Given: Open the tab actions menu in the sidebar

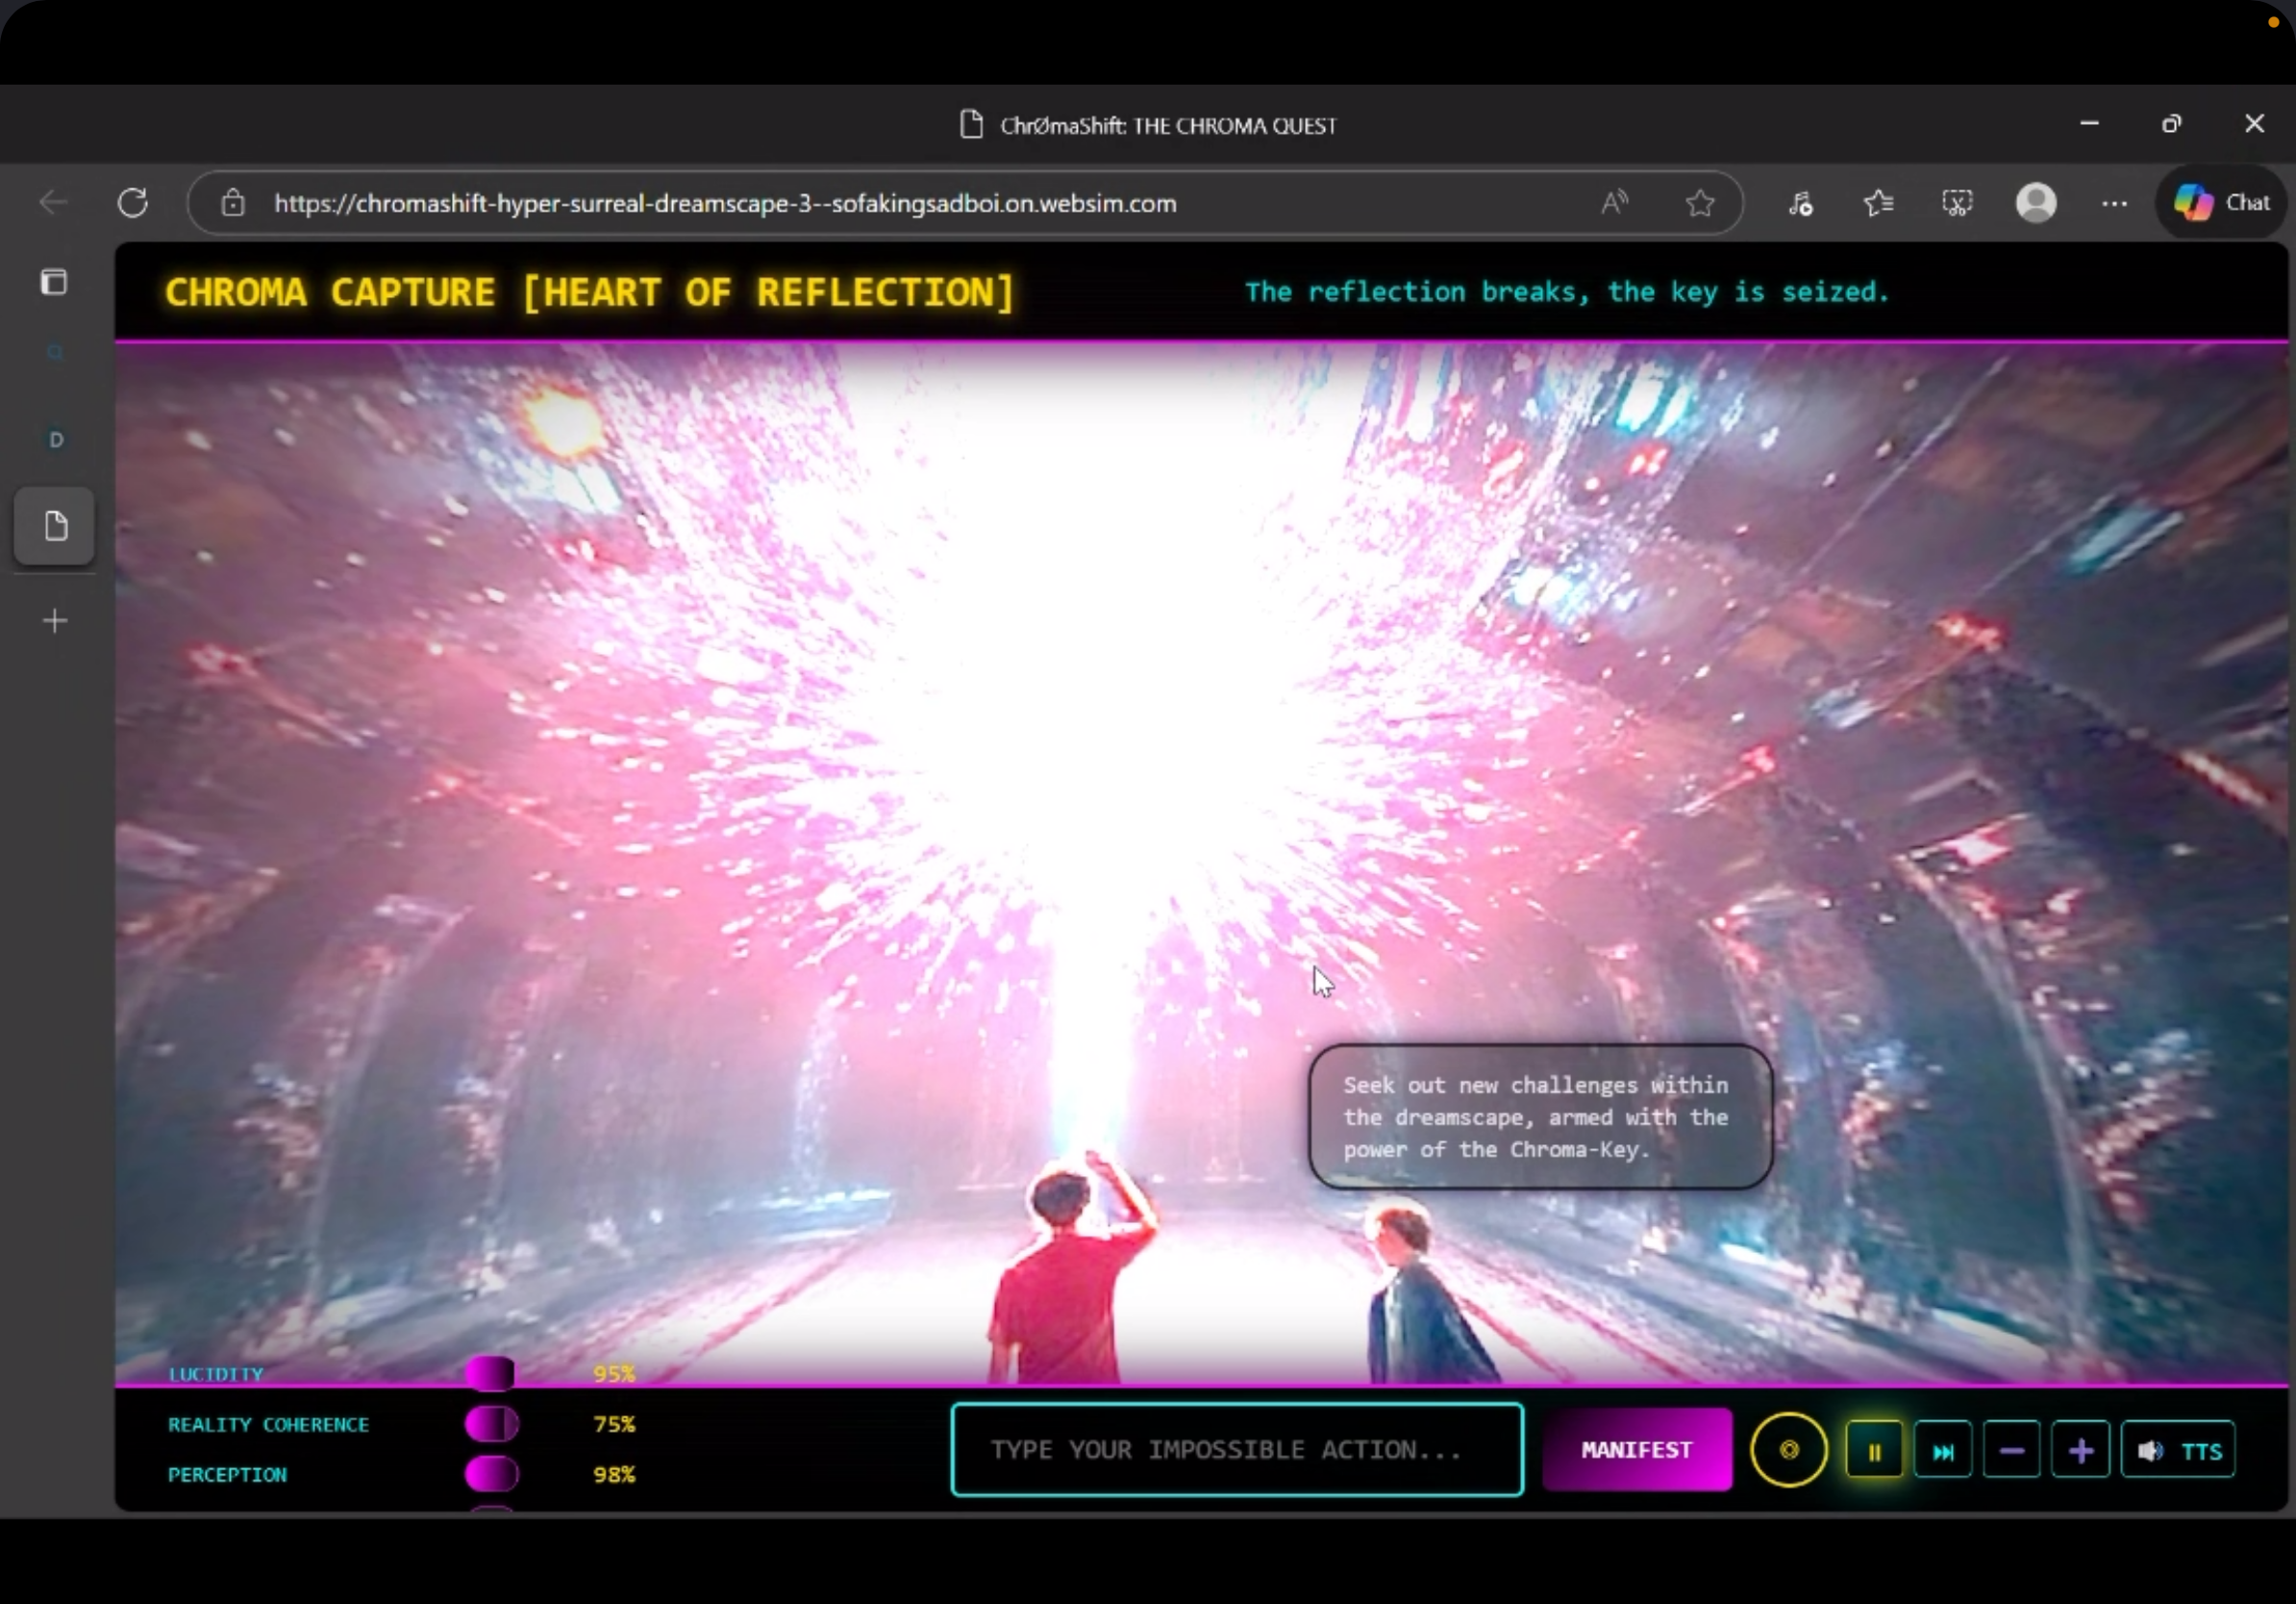Looking at the screenshot, I should [x=54, y=282].
